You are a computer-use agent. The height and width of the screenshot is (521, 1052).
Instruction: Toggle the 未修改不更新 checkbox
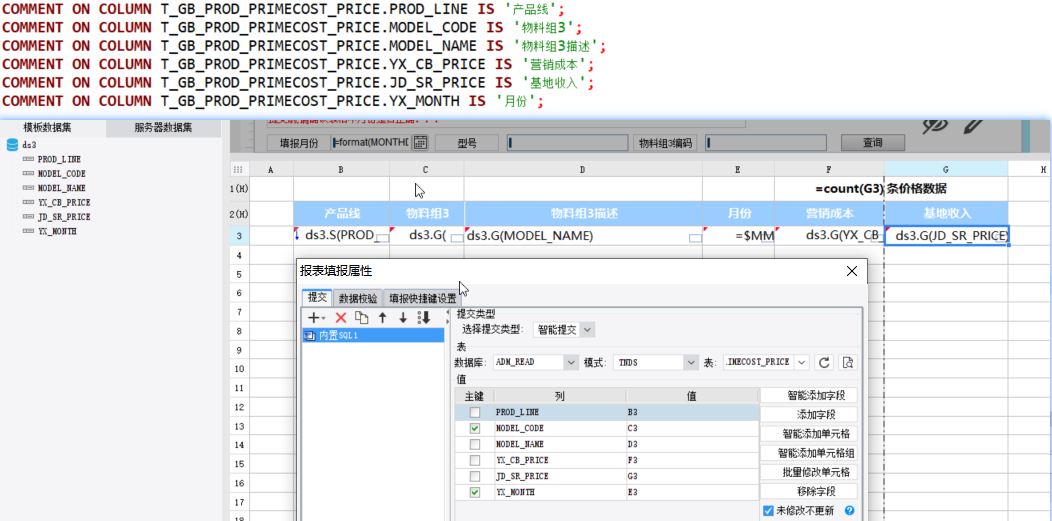point(769,511)
